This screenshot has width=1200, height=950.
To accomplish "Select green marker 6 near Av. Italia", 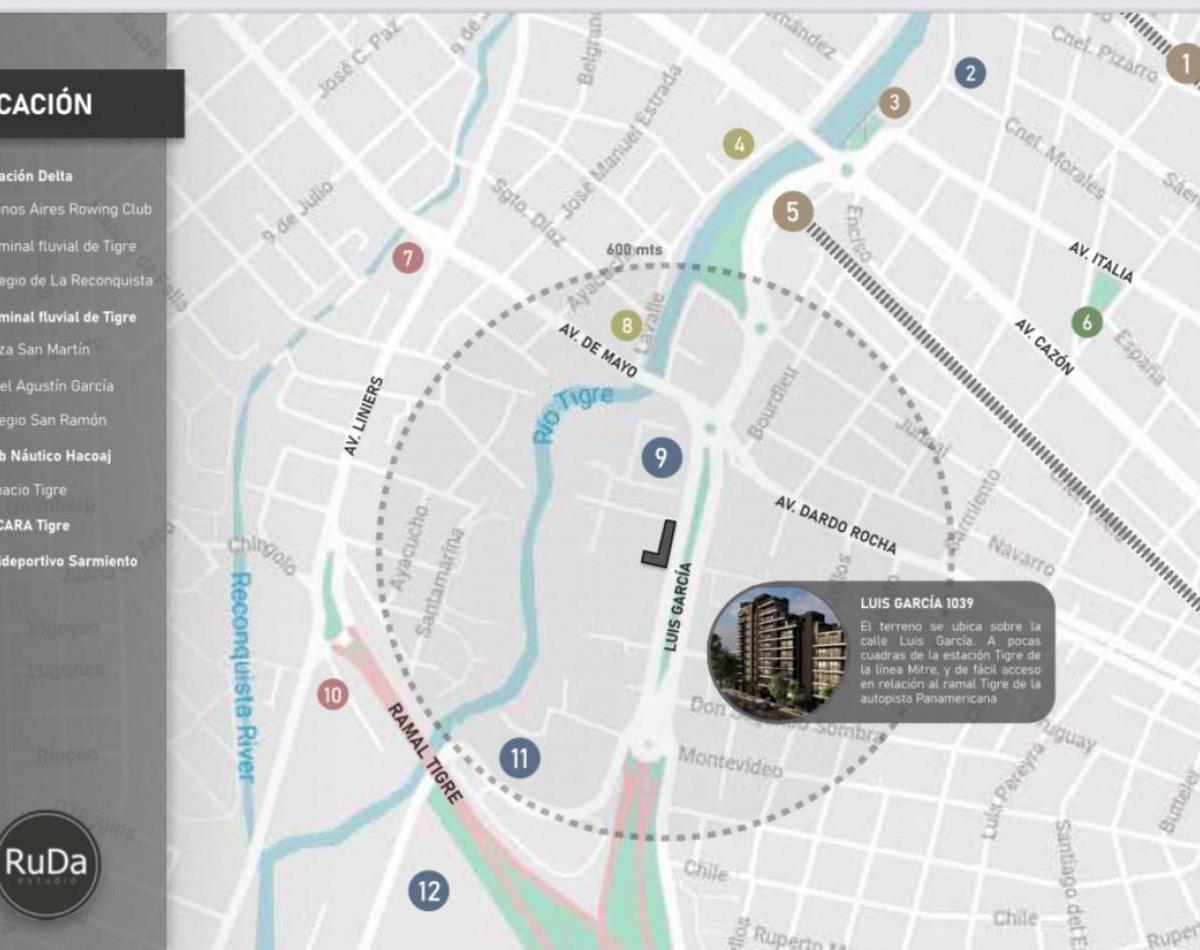I will [1087, 322].
